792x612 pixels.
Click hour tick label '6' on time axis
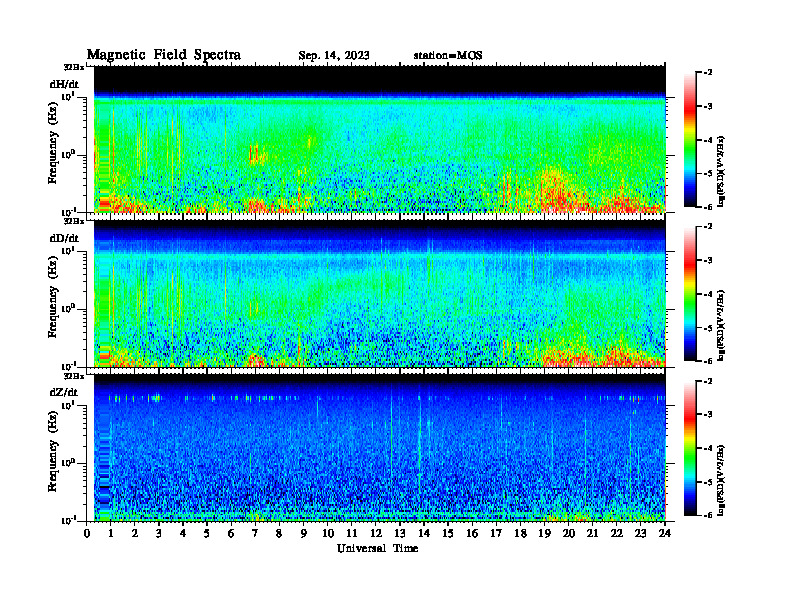[231, 533]
